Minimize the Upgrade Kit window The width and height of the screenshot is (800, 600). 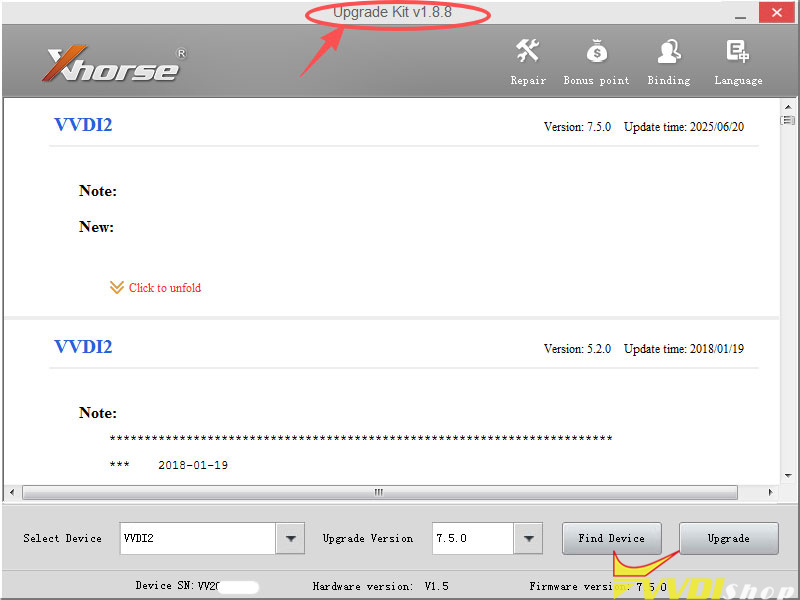739,13
